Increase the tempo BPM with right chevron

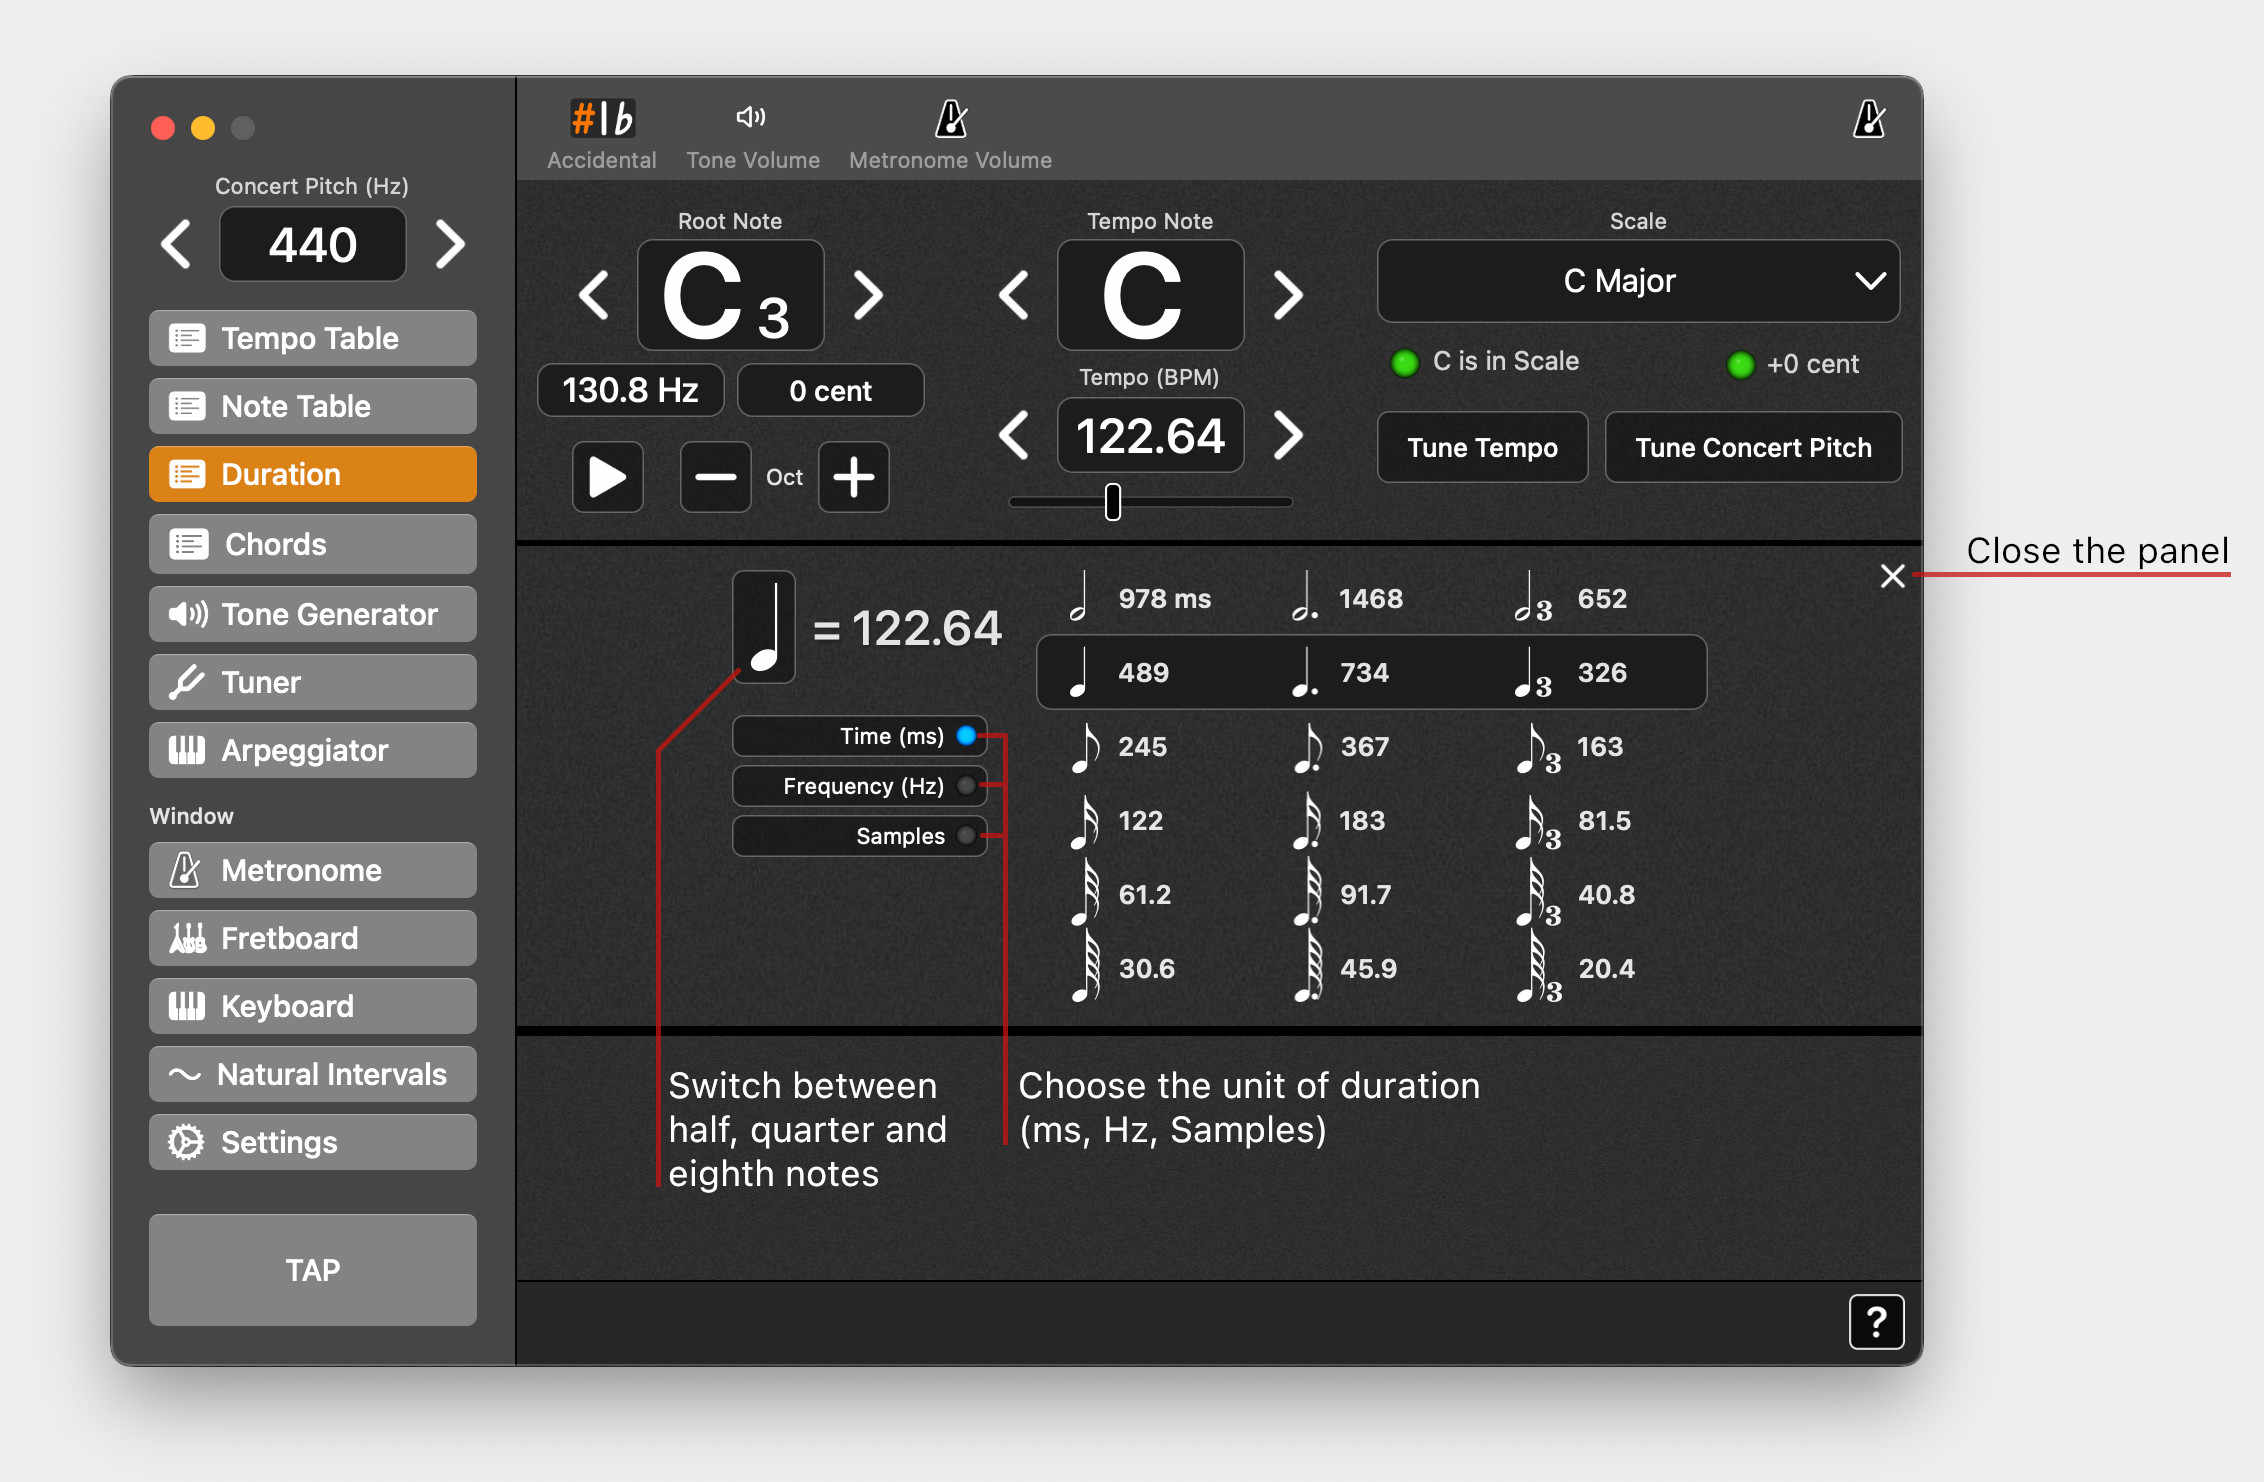point(1288,435)
